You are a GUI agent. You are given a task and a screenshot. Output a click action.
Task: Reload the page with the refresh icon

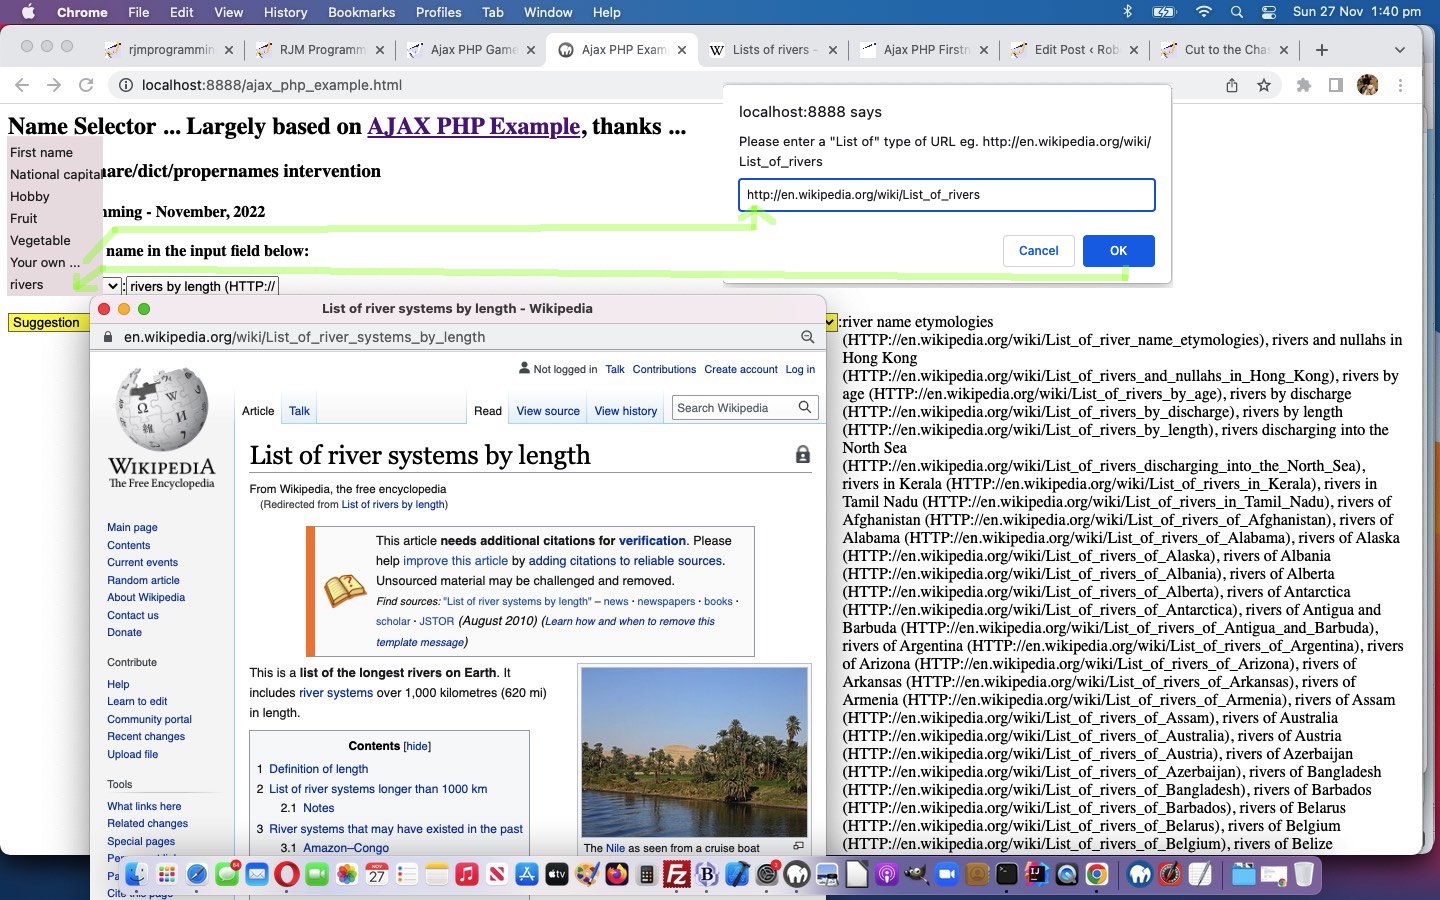click(86, 85)
